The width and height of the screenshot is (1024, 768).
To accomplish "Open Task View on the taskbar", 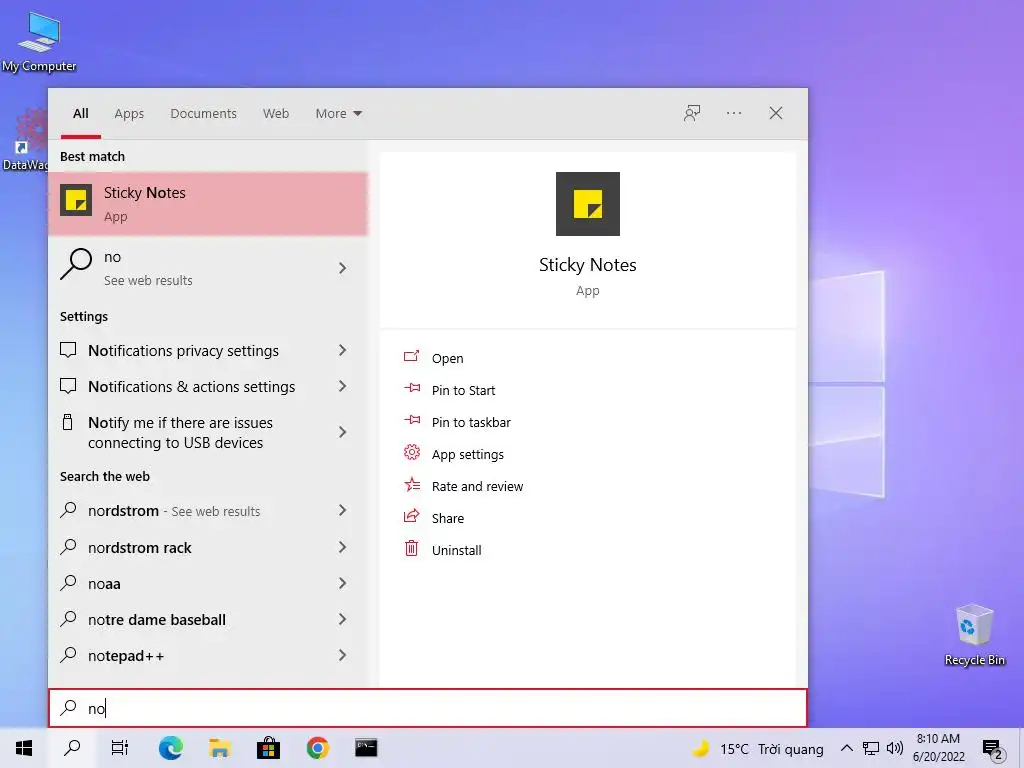I will (120, 748).
